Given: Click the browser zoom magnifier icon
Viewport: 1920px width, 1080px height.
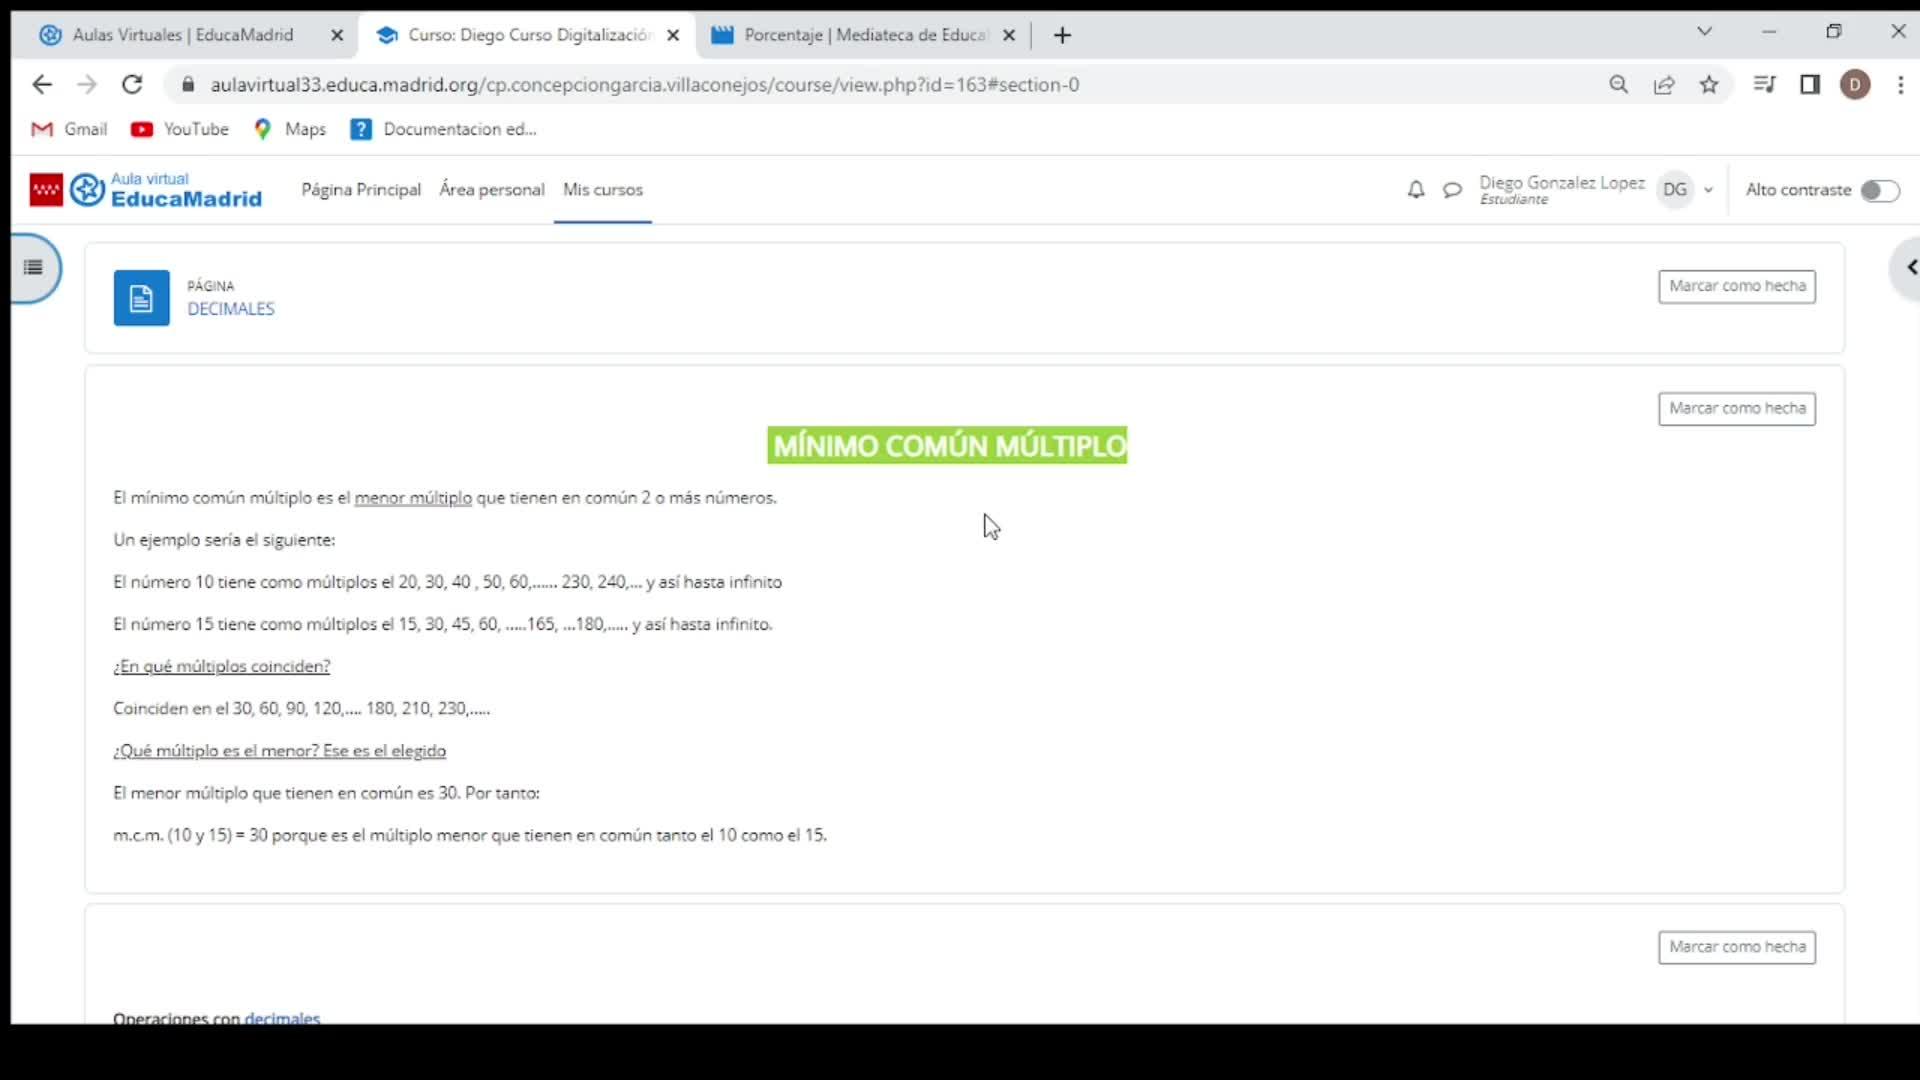Looking at the screenshot, I should pyautogui.click(x=1618, y=85).
